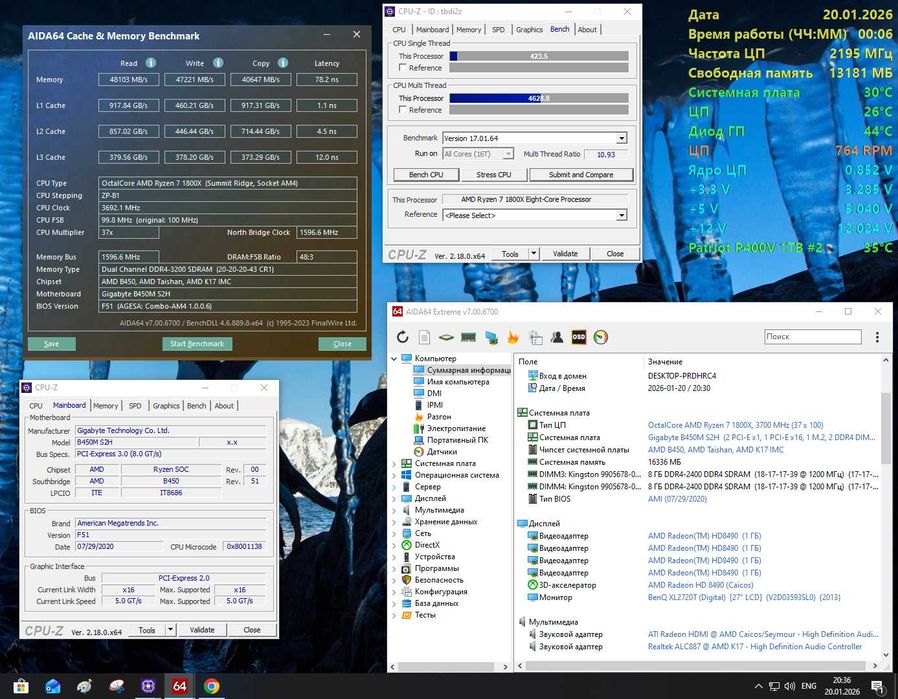Click the CPU Multi Thread score bar
This screenshot has height=699, width=898.
point(538,98)
